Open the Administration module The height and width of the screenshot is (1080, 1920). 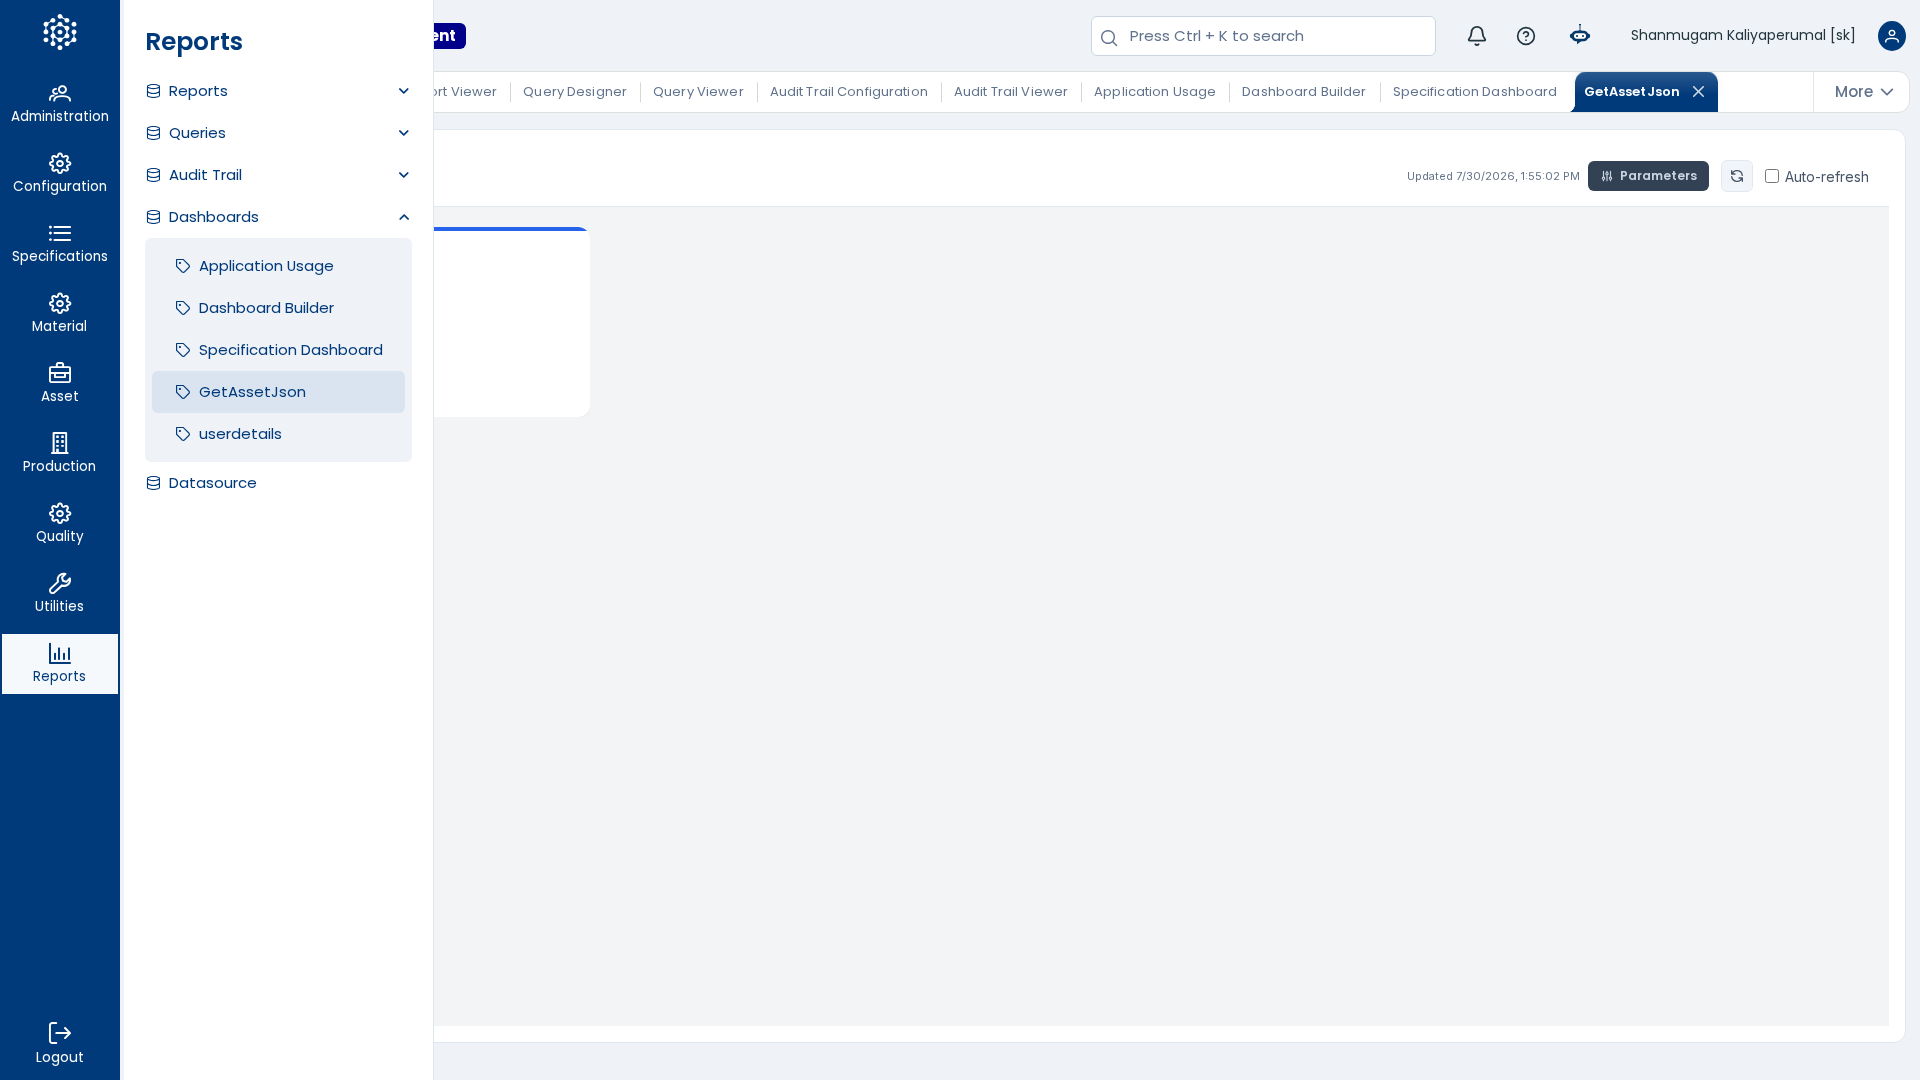(60, 104)
